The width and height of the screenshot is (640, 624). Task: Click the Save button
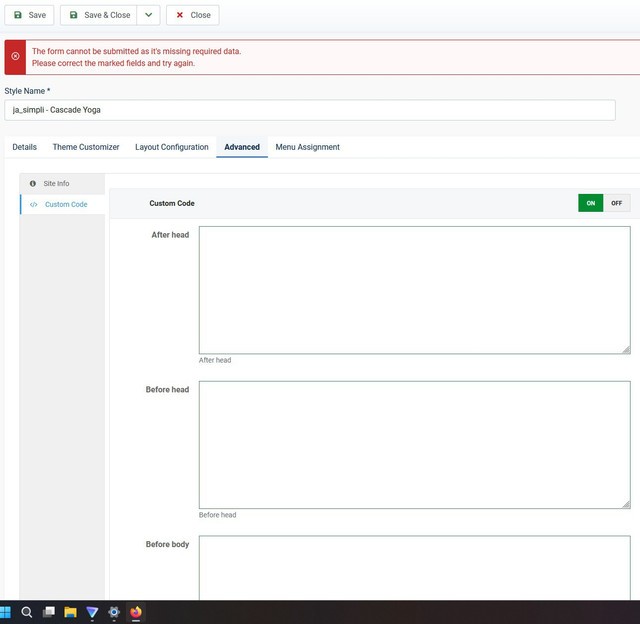click(29, 15)
